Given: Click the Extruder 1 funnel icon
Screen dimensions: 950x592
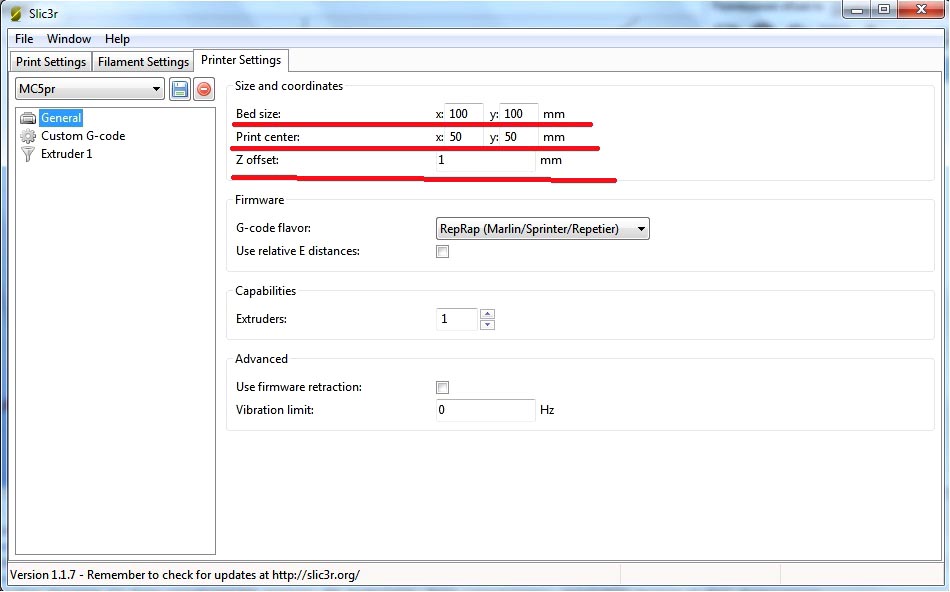Looking at the screenshot, I should (28, 155).
